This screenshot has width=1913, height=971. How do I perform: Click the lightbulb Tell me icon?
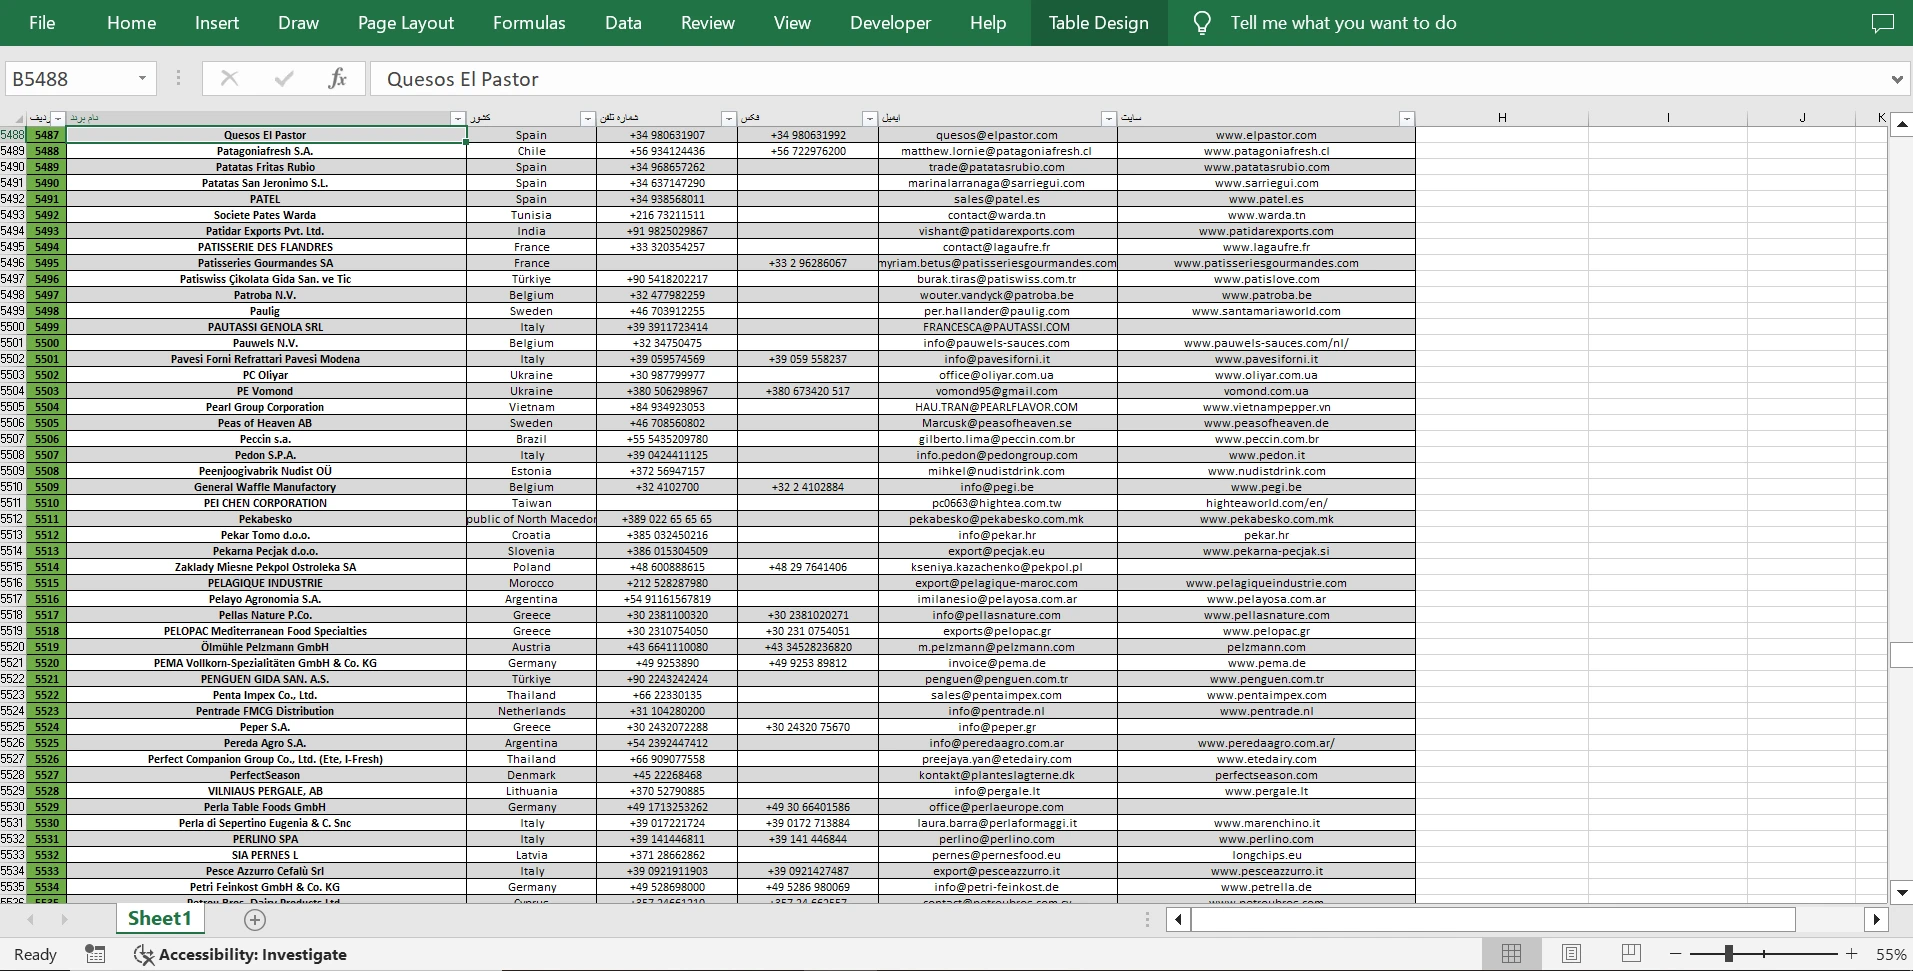click(1202, 23)
